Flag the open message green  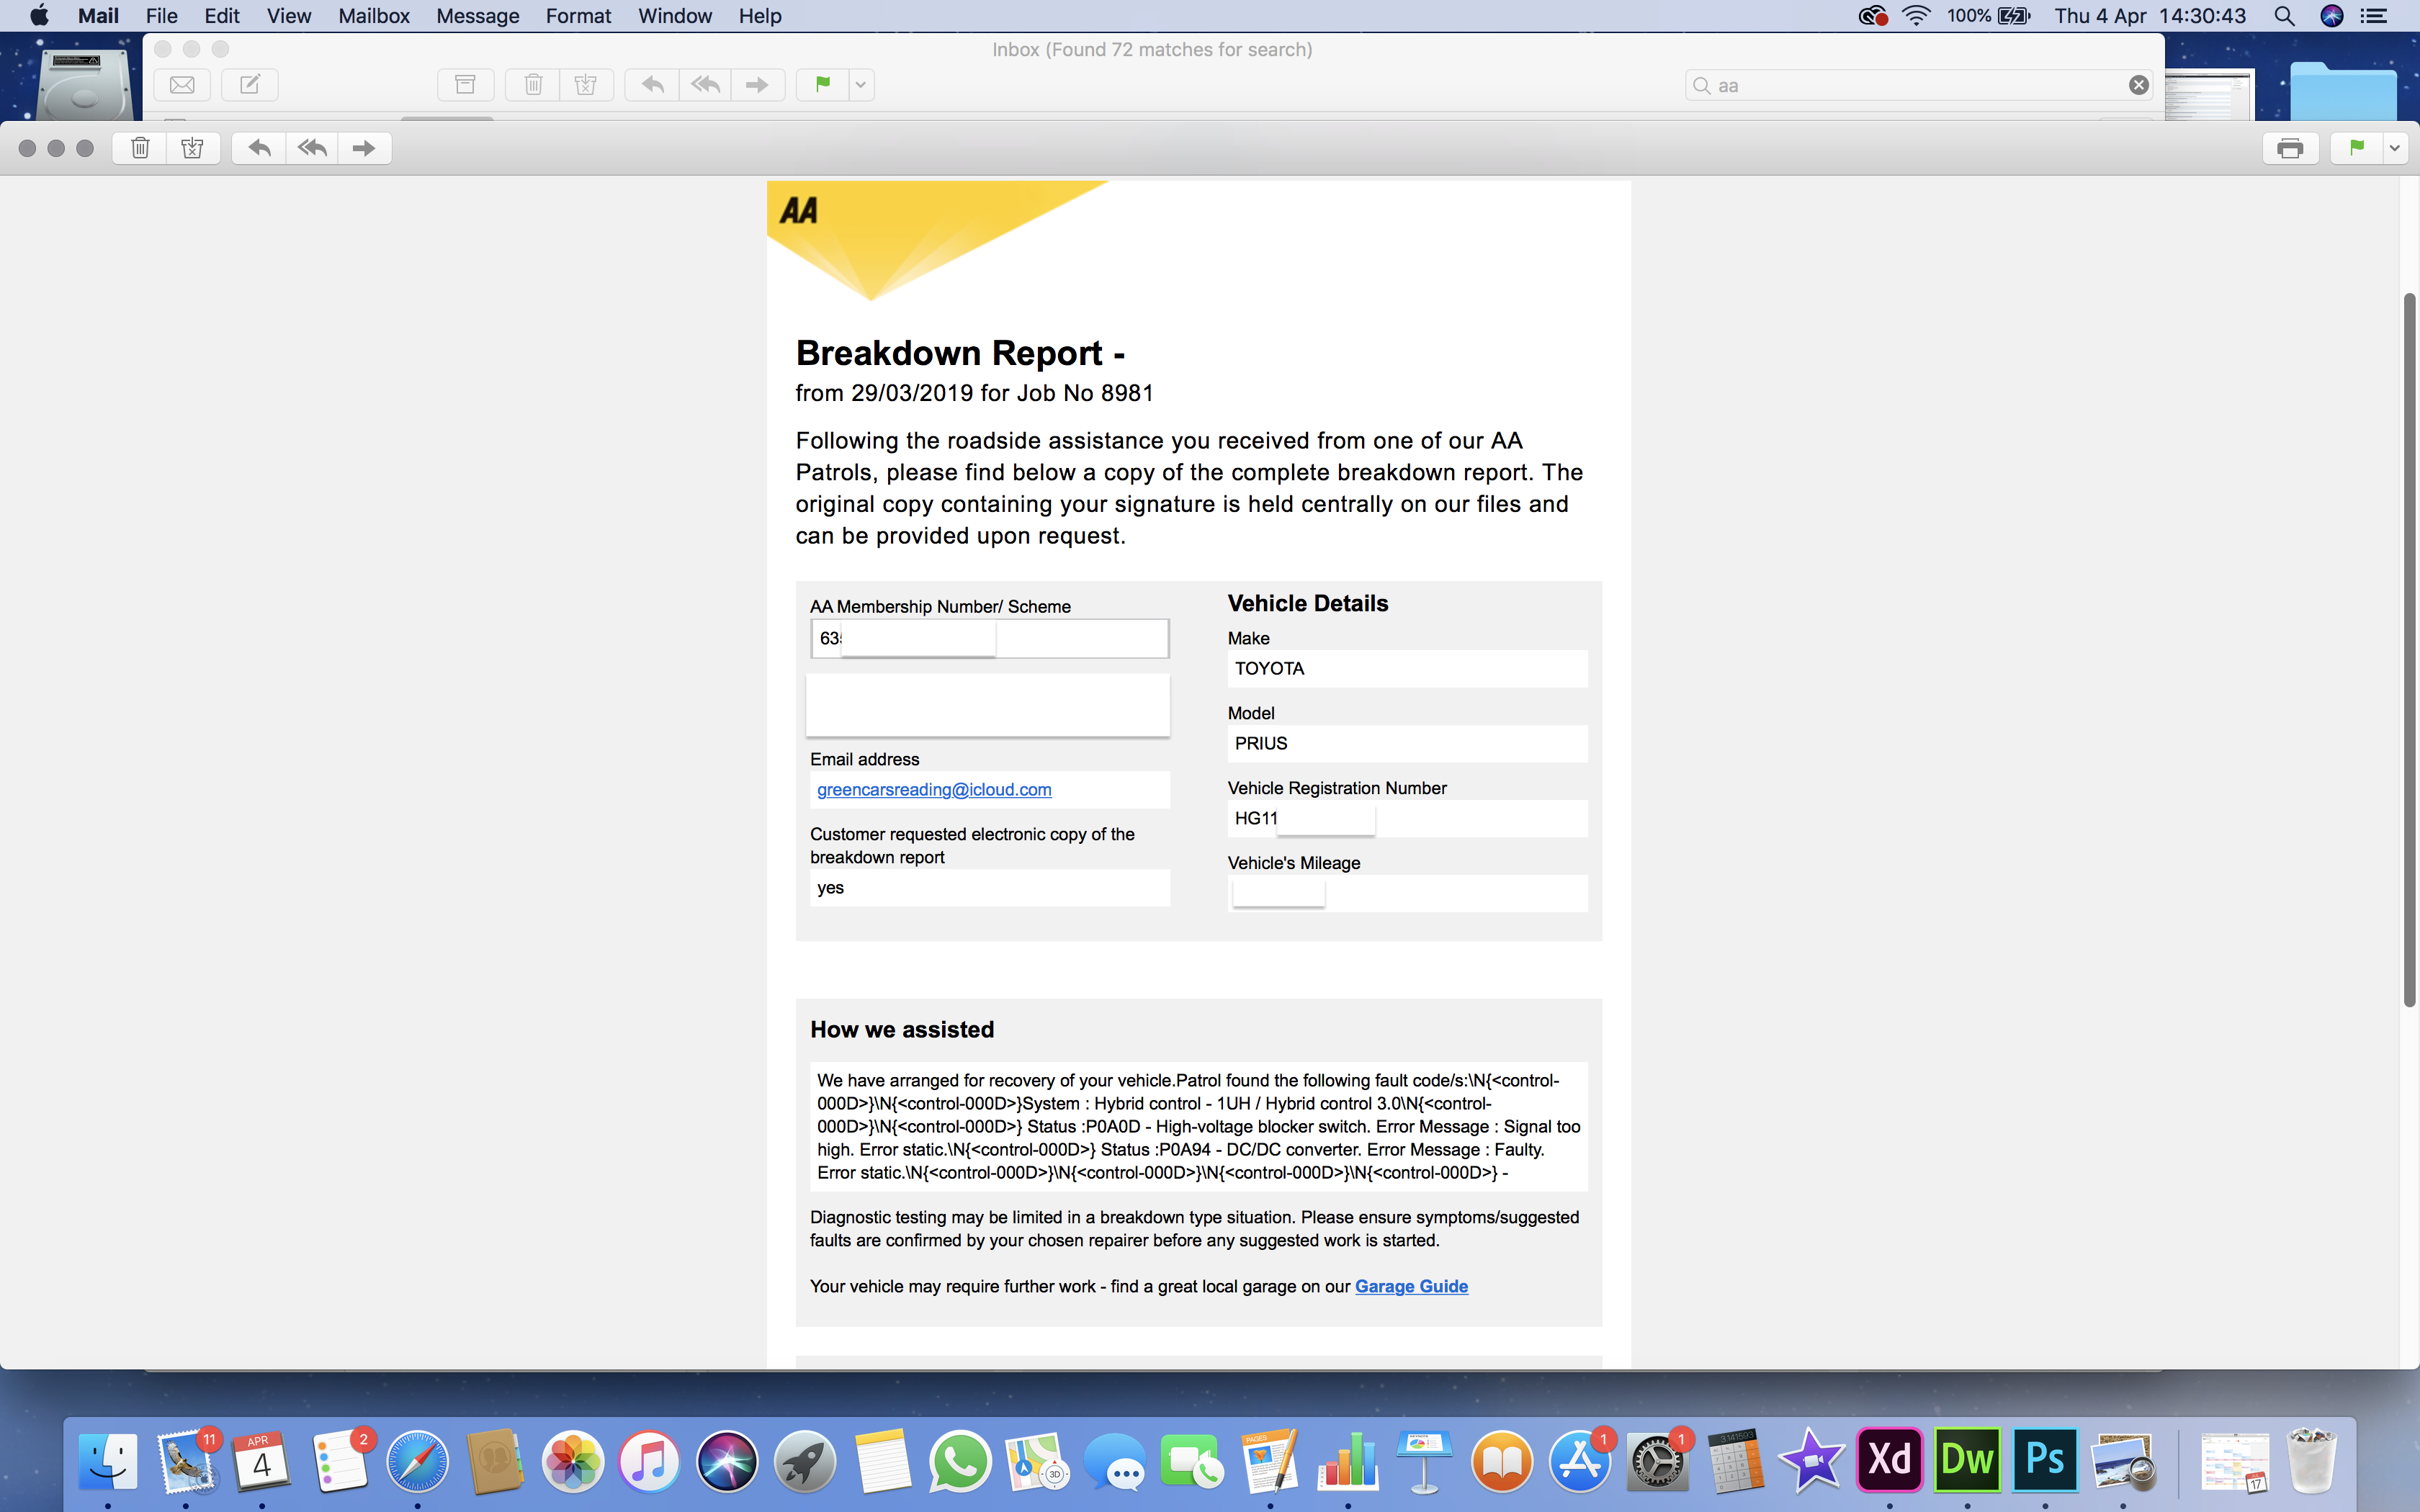[2357, 148]
